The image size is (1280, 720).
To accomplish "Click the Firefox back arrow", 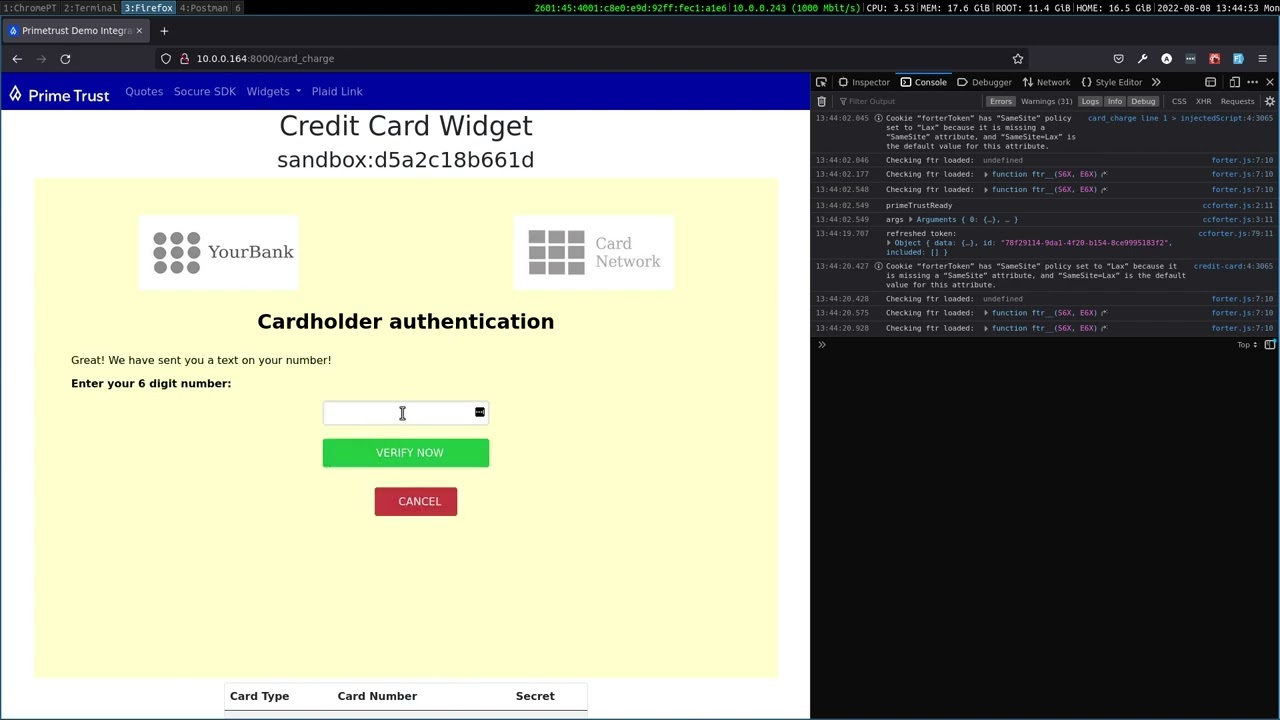I will pyautogui.click(x=17, y=59).
